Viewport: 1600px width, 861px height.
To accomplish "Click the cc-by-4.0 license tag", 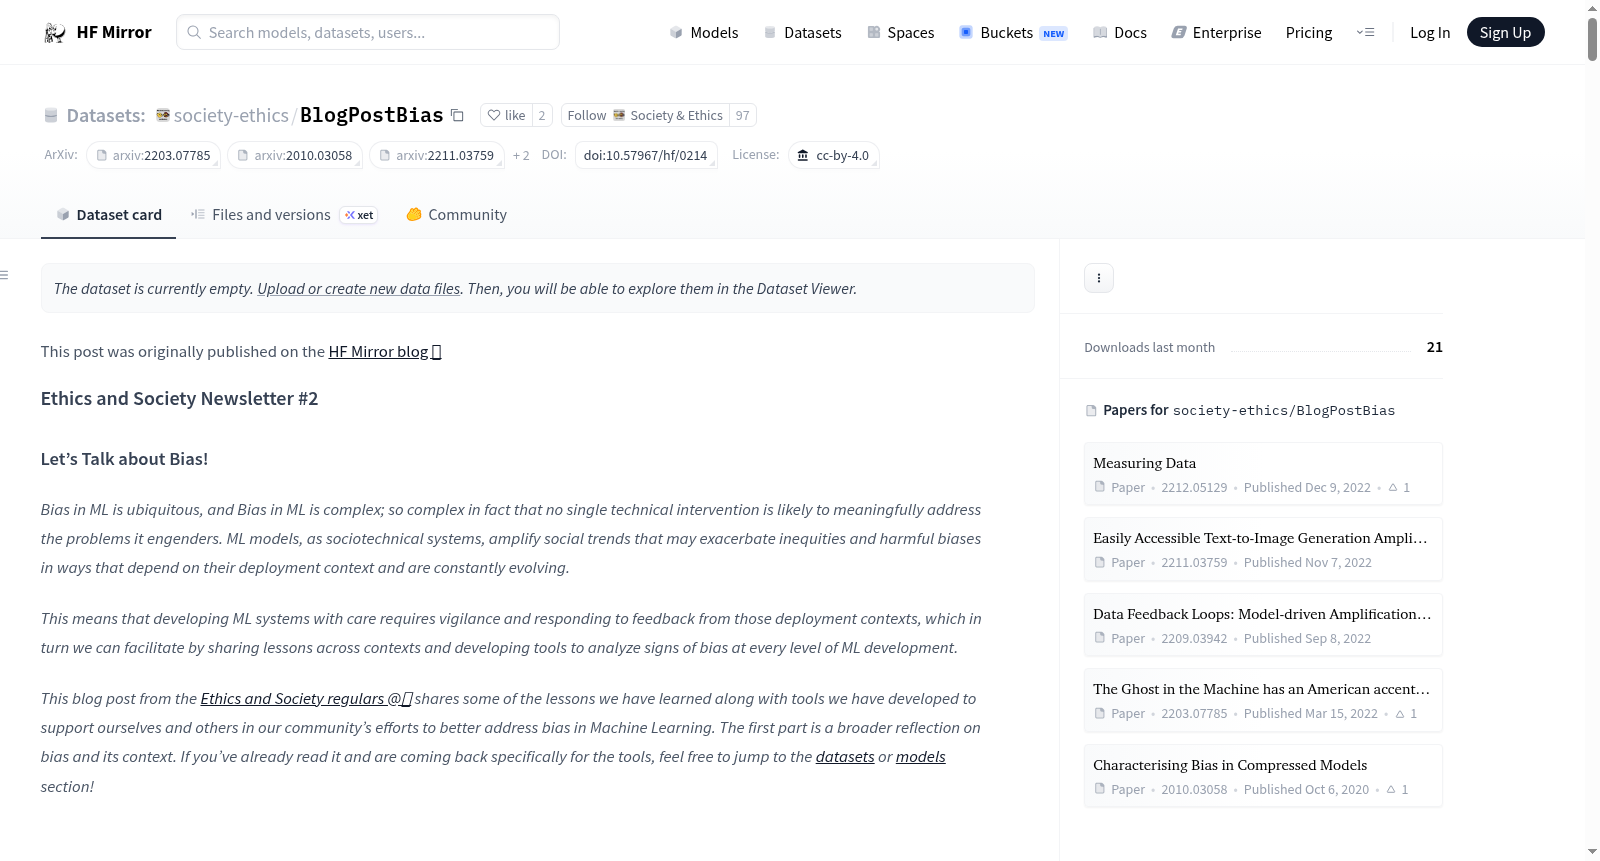I will click(834, 155).
